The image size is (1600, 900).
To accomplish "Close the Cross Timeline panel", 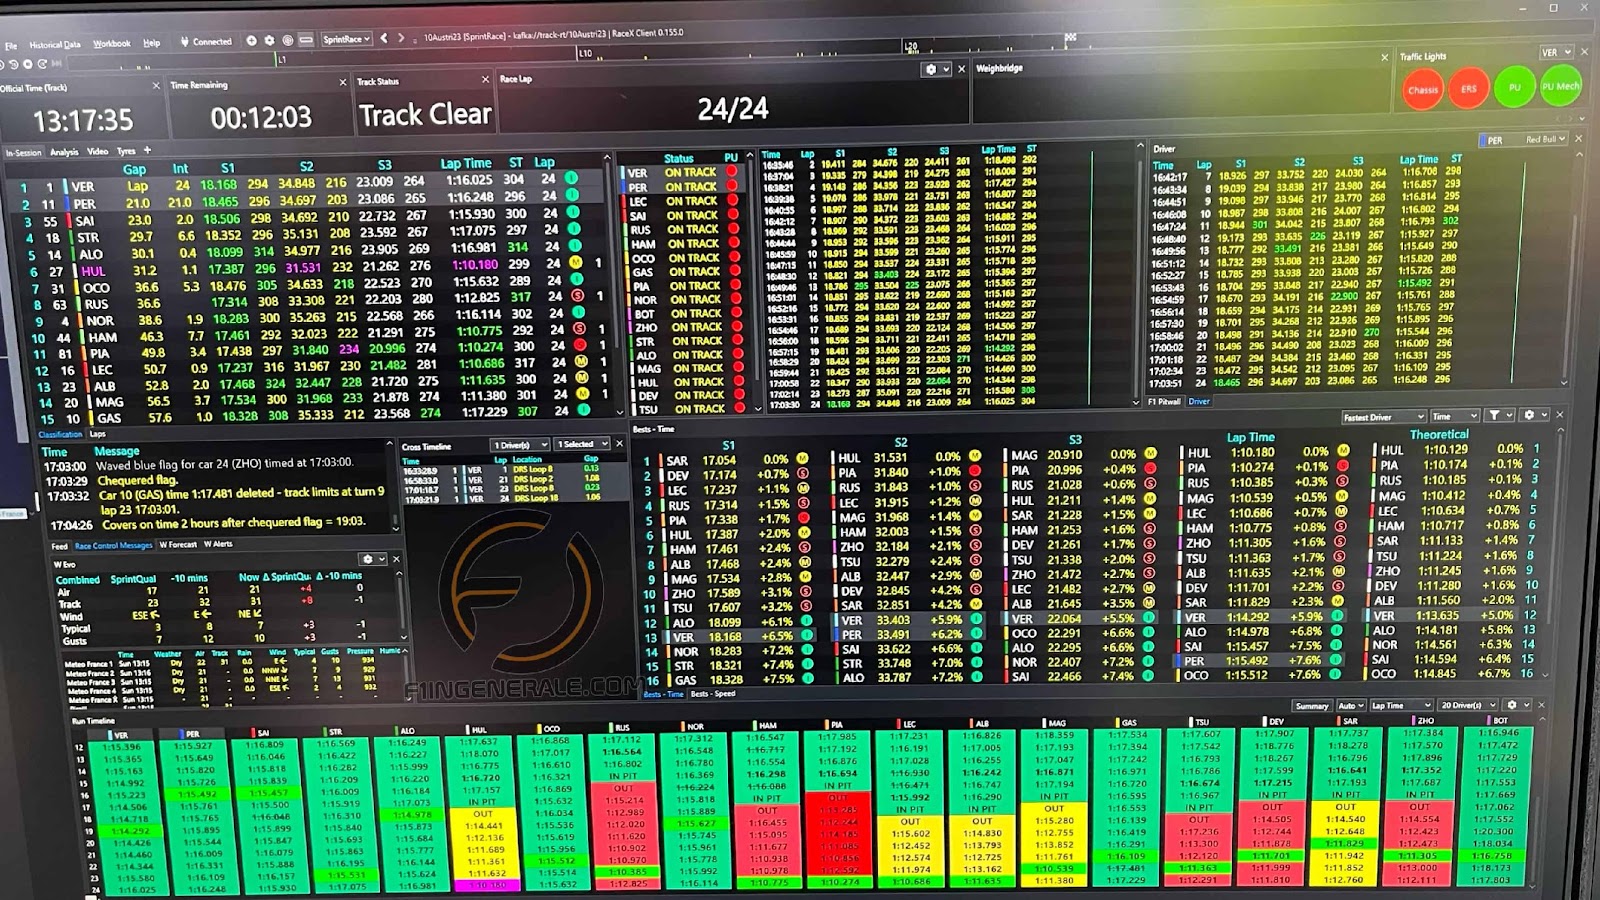I will click(x=619, y=443).
